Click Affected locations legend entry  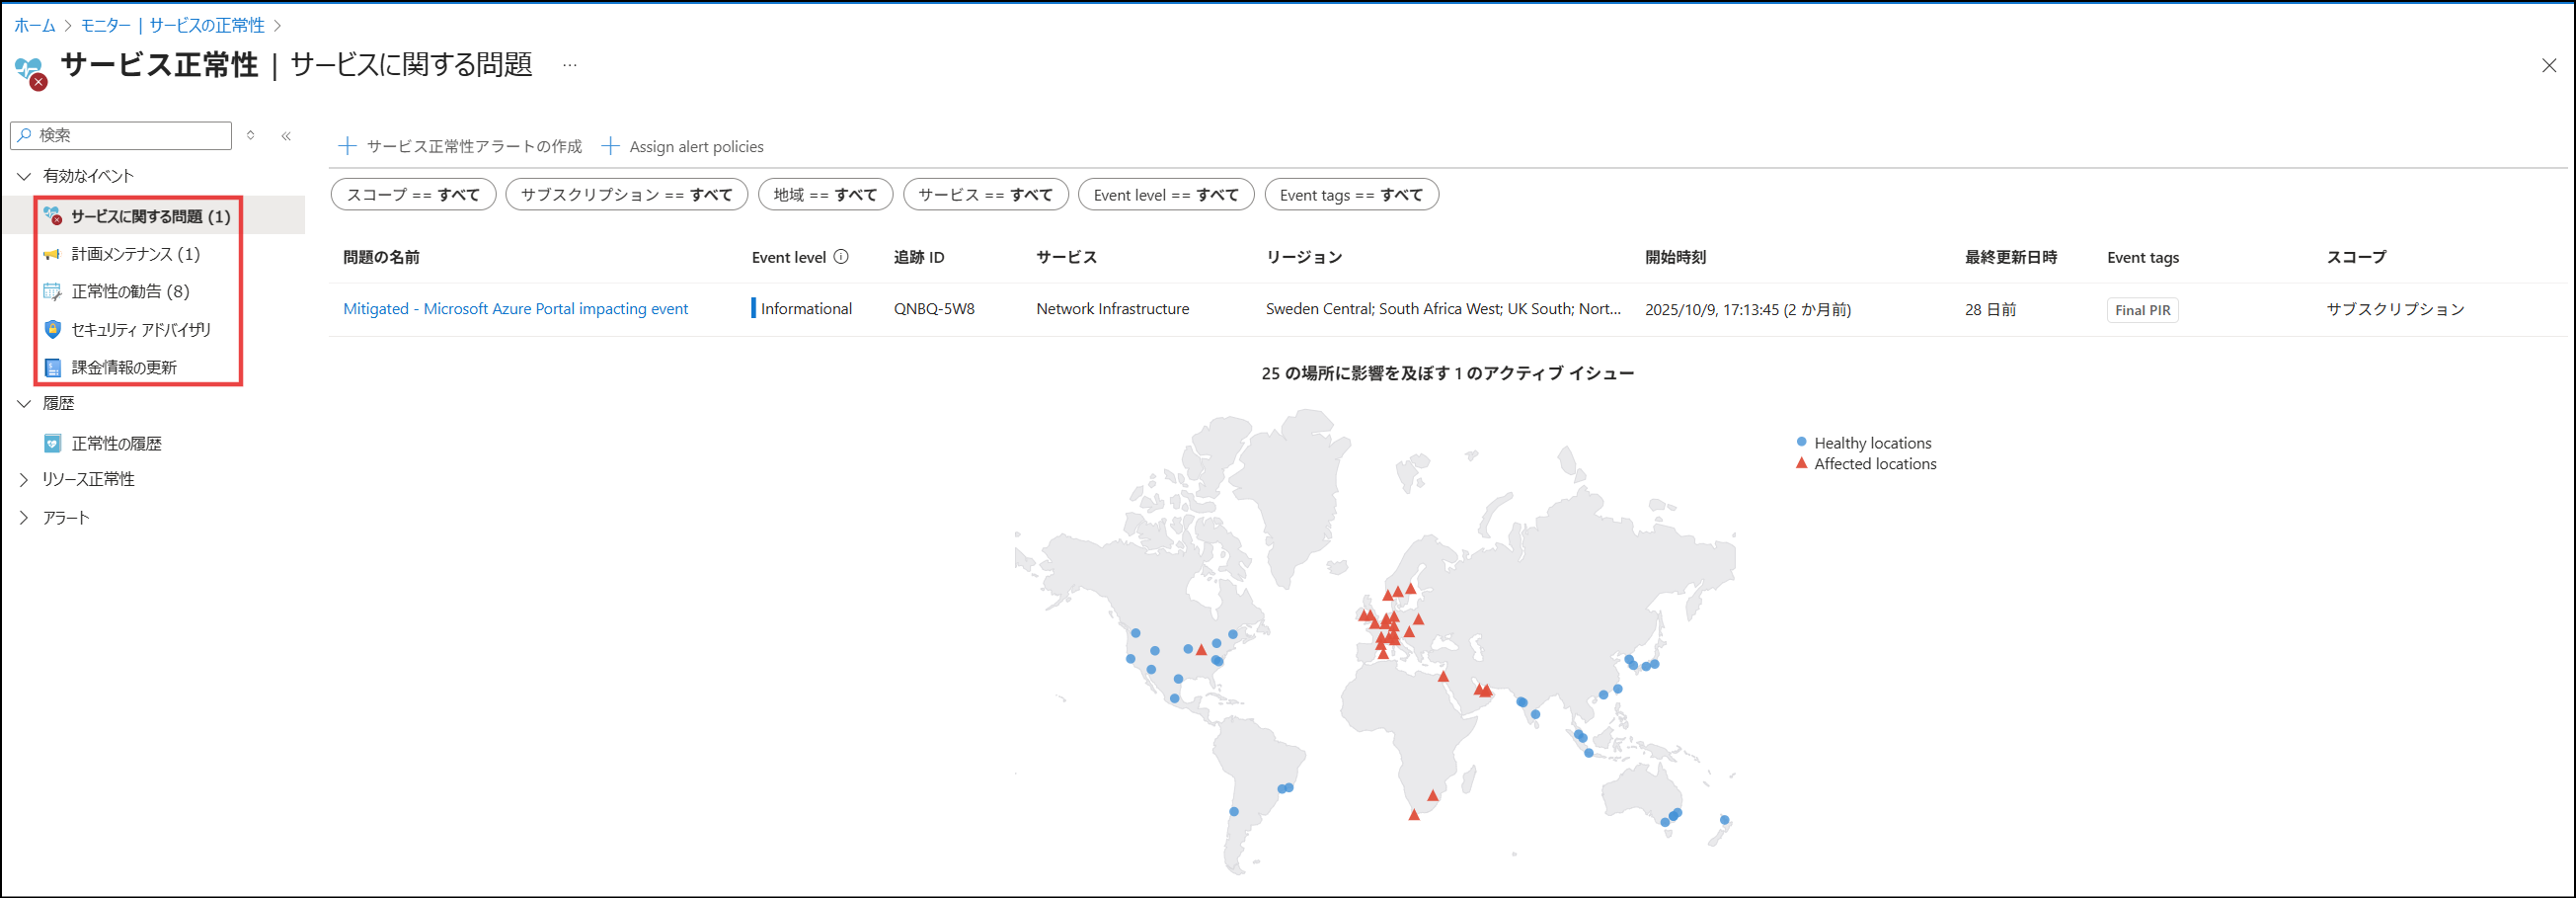pos(1866,464)
